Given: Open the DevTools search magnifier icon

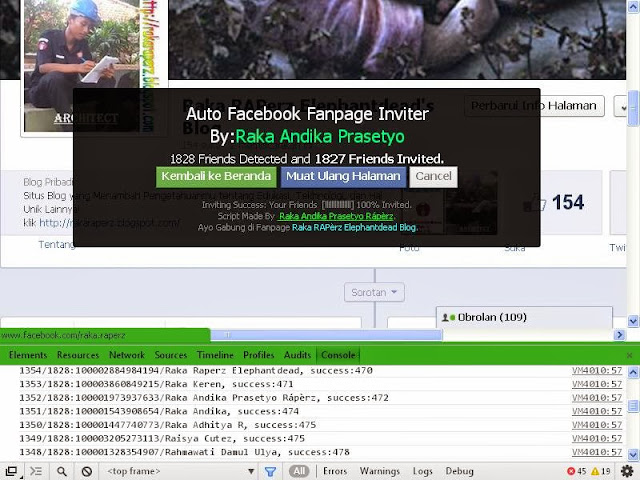Looking at the screenshot, I should [x=62, y=471].
